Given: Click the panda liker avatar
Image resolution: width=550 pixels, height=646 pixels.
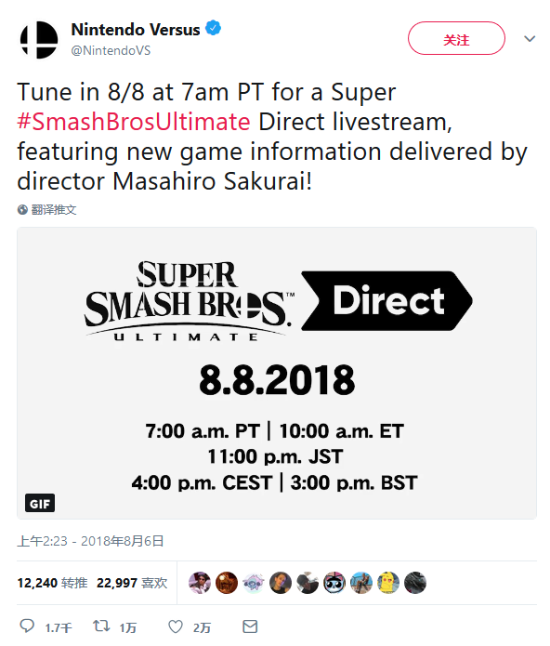Looking at the screenshot, I should [334, 583].
